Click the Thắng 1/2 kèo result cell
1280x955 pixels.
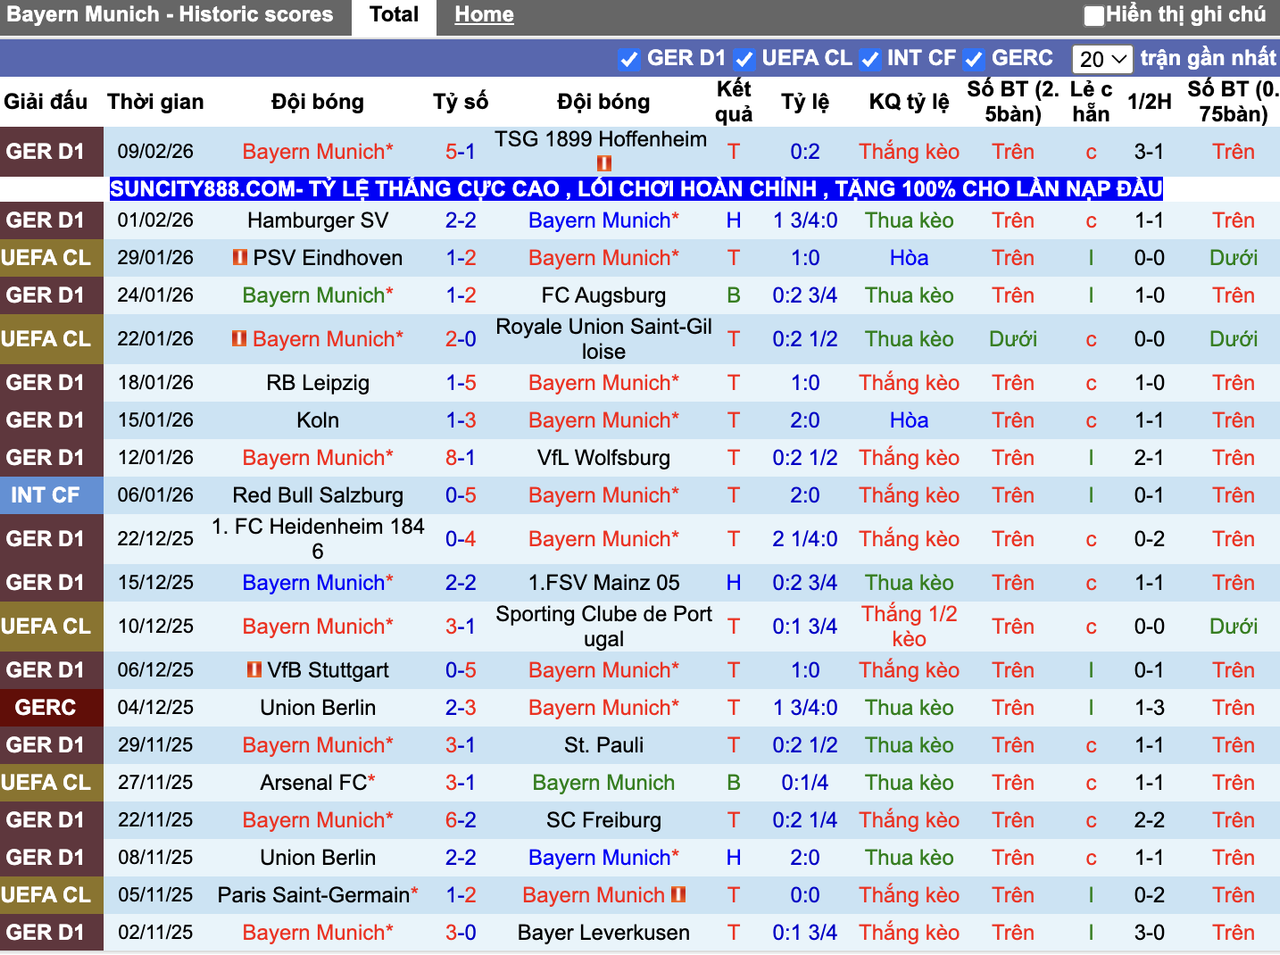pyautogui.click(x=909, y=627)
